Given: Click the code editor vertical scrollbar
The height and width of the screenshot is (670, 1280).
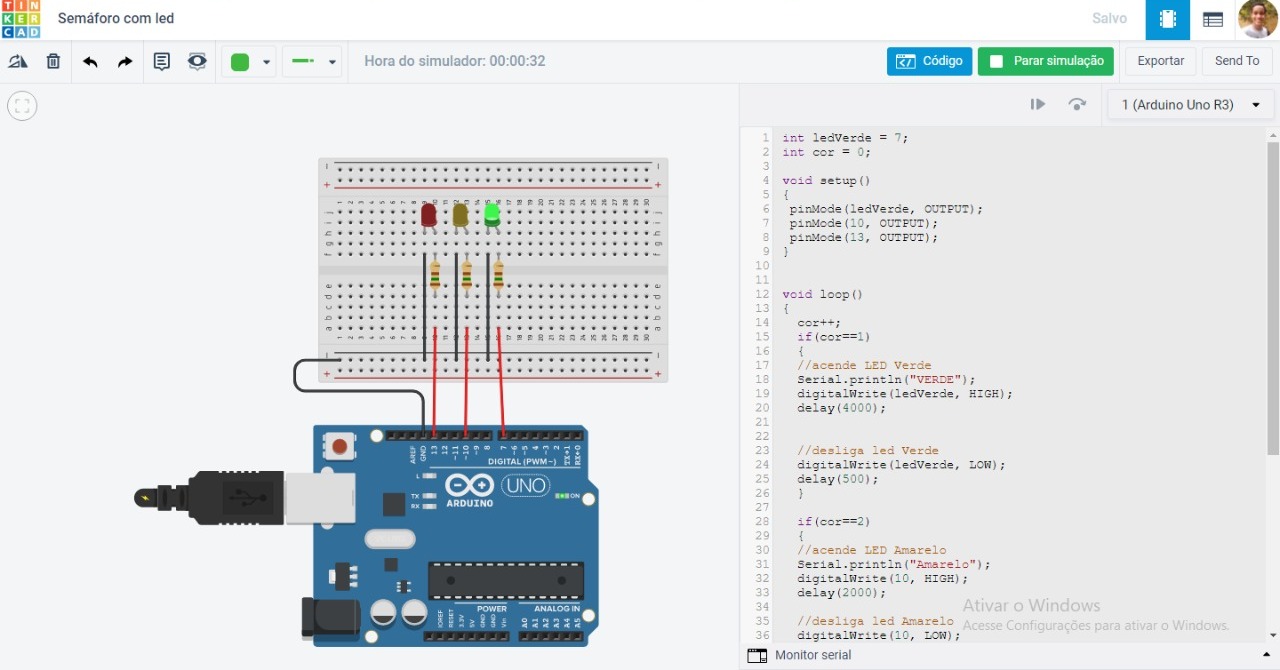Looking at the screenshot, I should point(1273,298).
